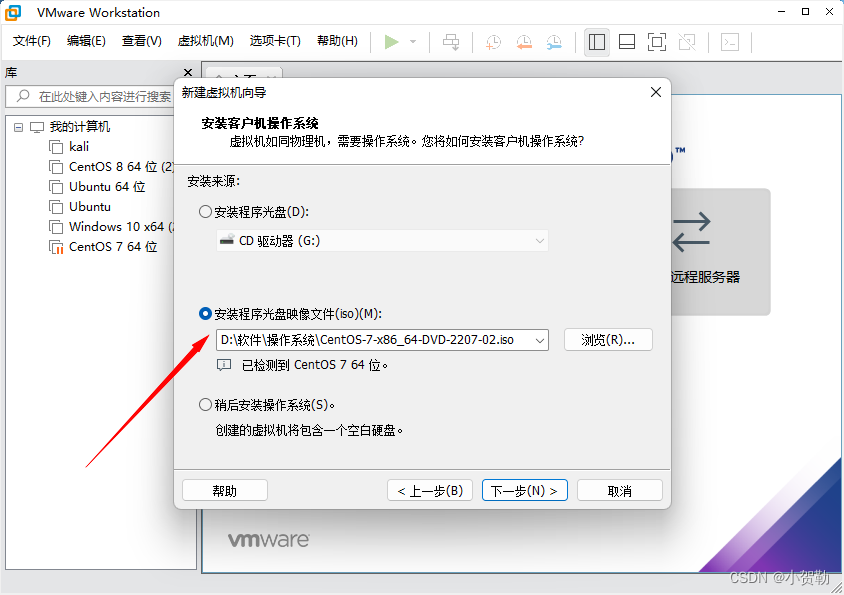844x595 pixels.
Task: Open the snapshot manager wrench icon
Action: click(554, 41)
